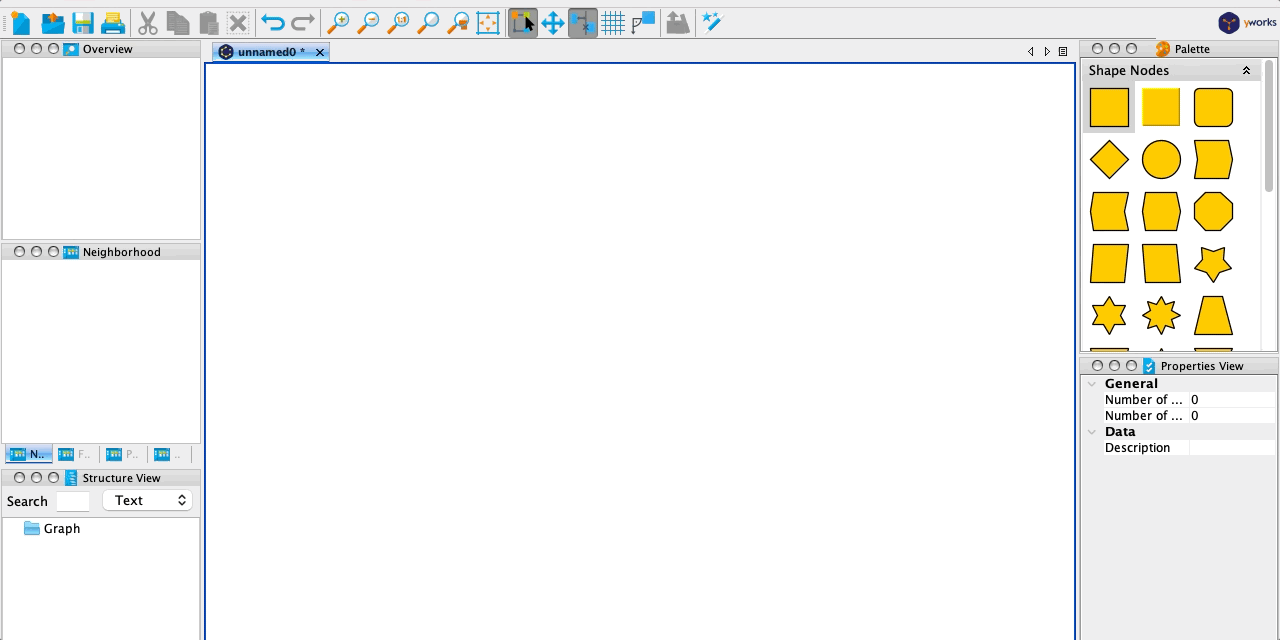Print the graph using the printer icon
The width and height of the screenshot is (1280, 640).
[113, 22]
